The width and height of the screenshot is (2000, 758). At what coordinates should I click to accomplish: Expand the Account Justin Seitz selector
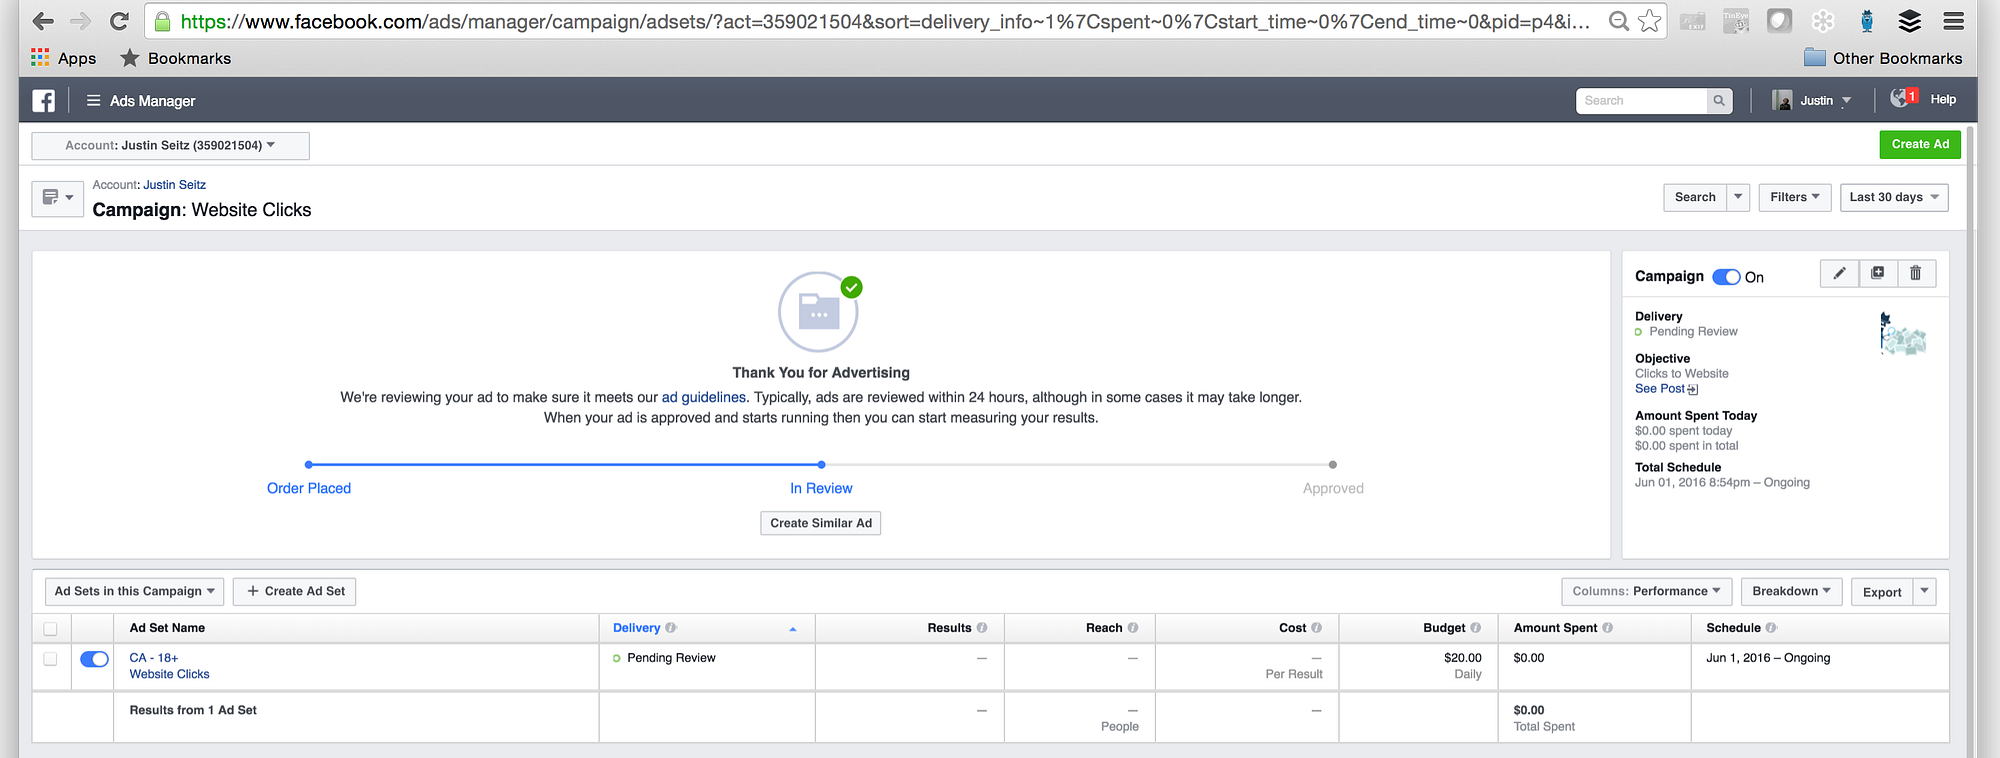pyautogui.click(x=170, y=145)
